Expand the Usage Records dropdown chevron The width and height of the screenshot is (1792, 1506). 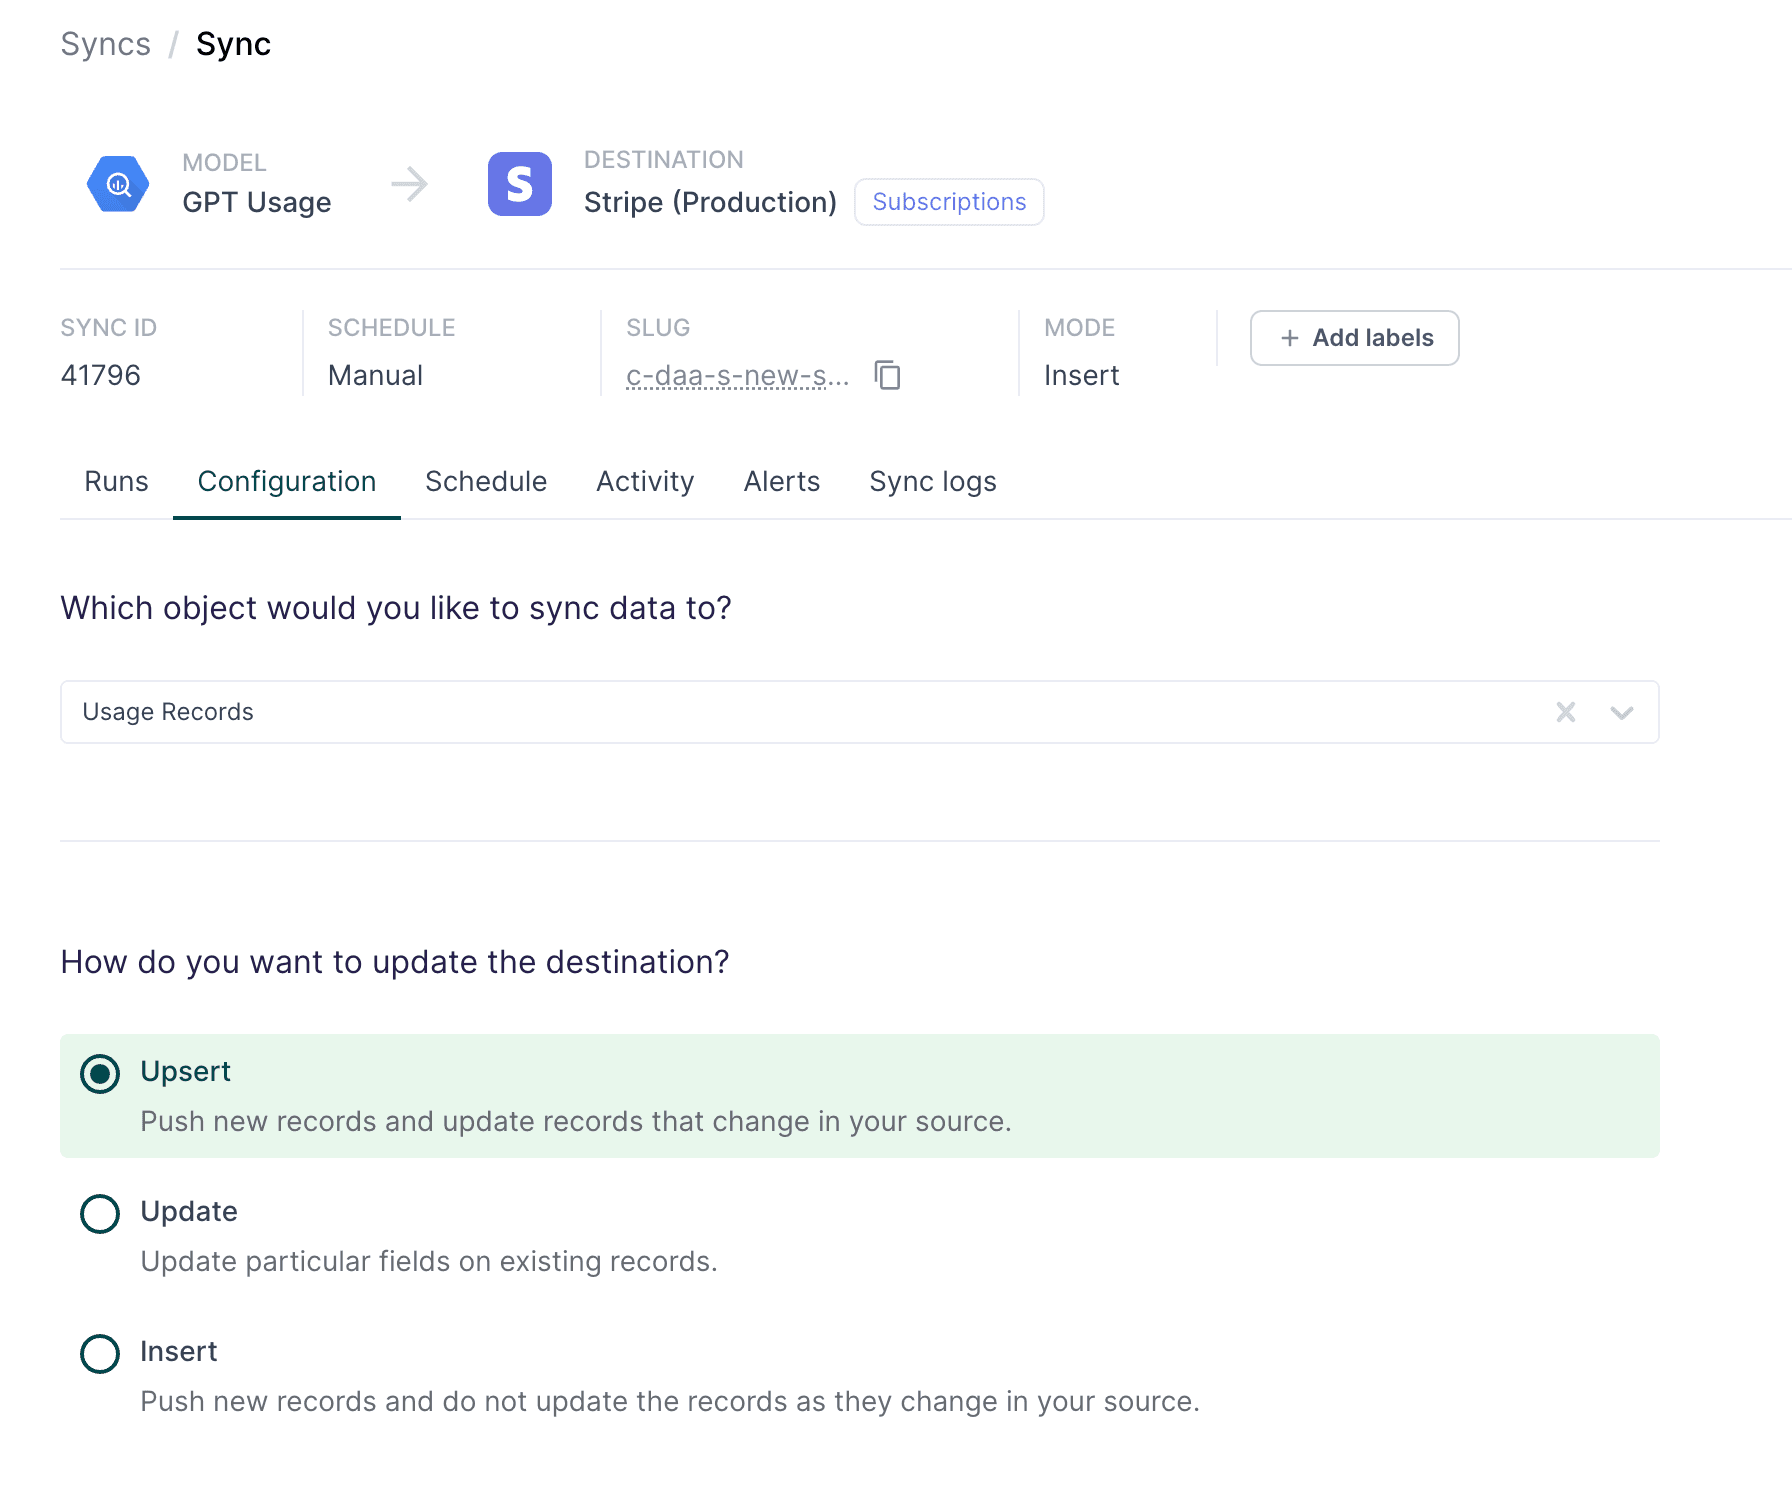1622,712
